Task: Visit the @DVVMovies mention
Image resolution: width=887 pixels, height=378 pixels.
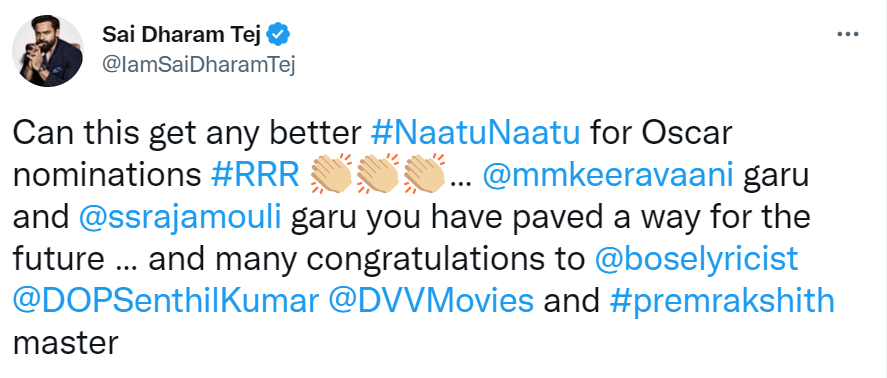Action: point(432,302)
